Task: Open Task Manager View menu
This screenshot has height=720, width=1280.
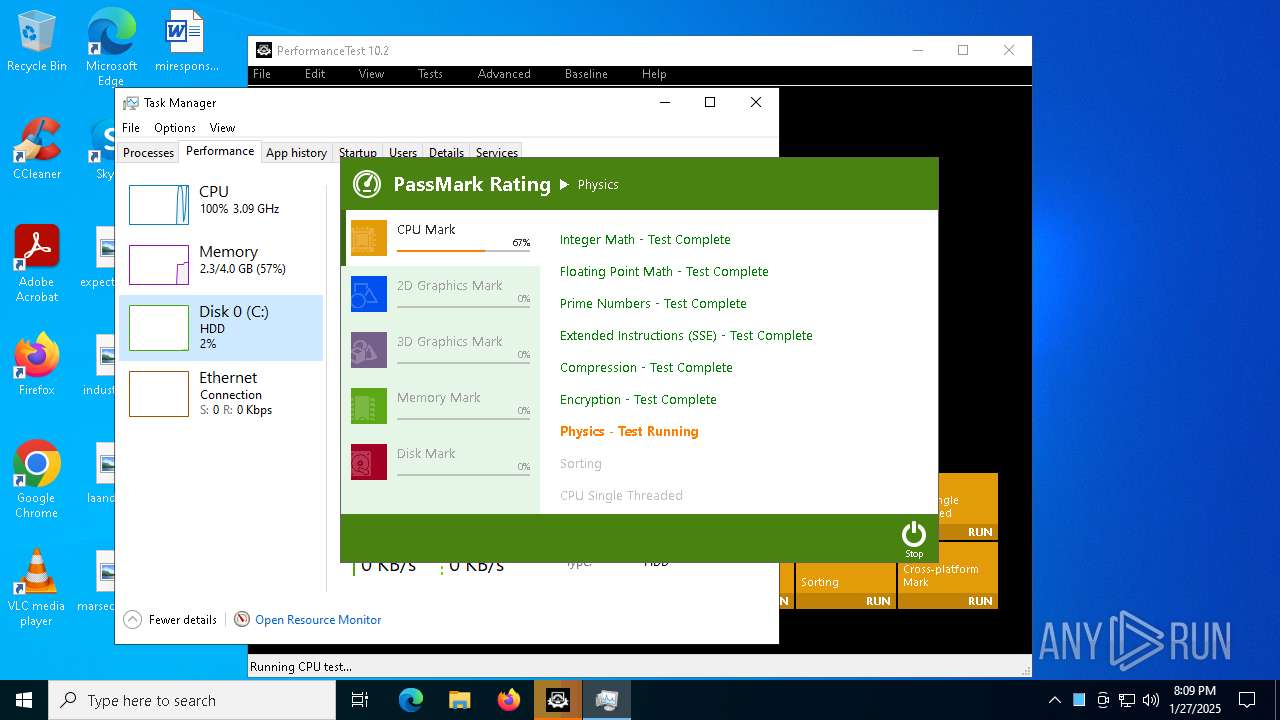Action: (x=222, y=128)
